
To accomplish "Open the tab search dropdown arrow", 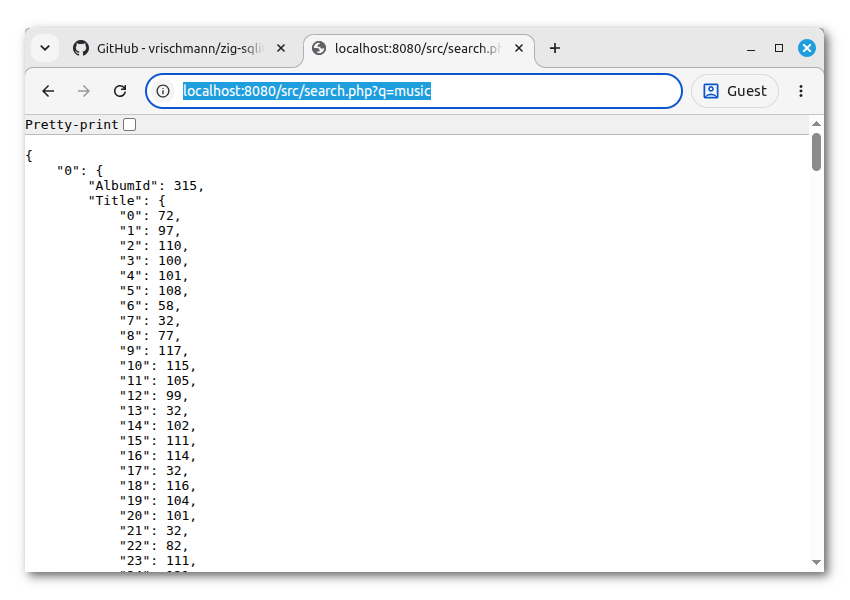I will tap(45, 48).
